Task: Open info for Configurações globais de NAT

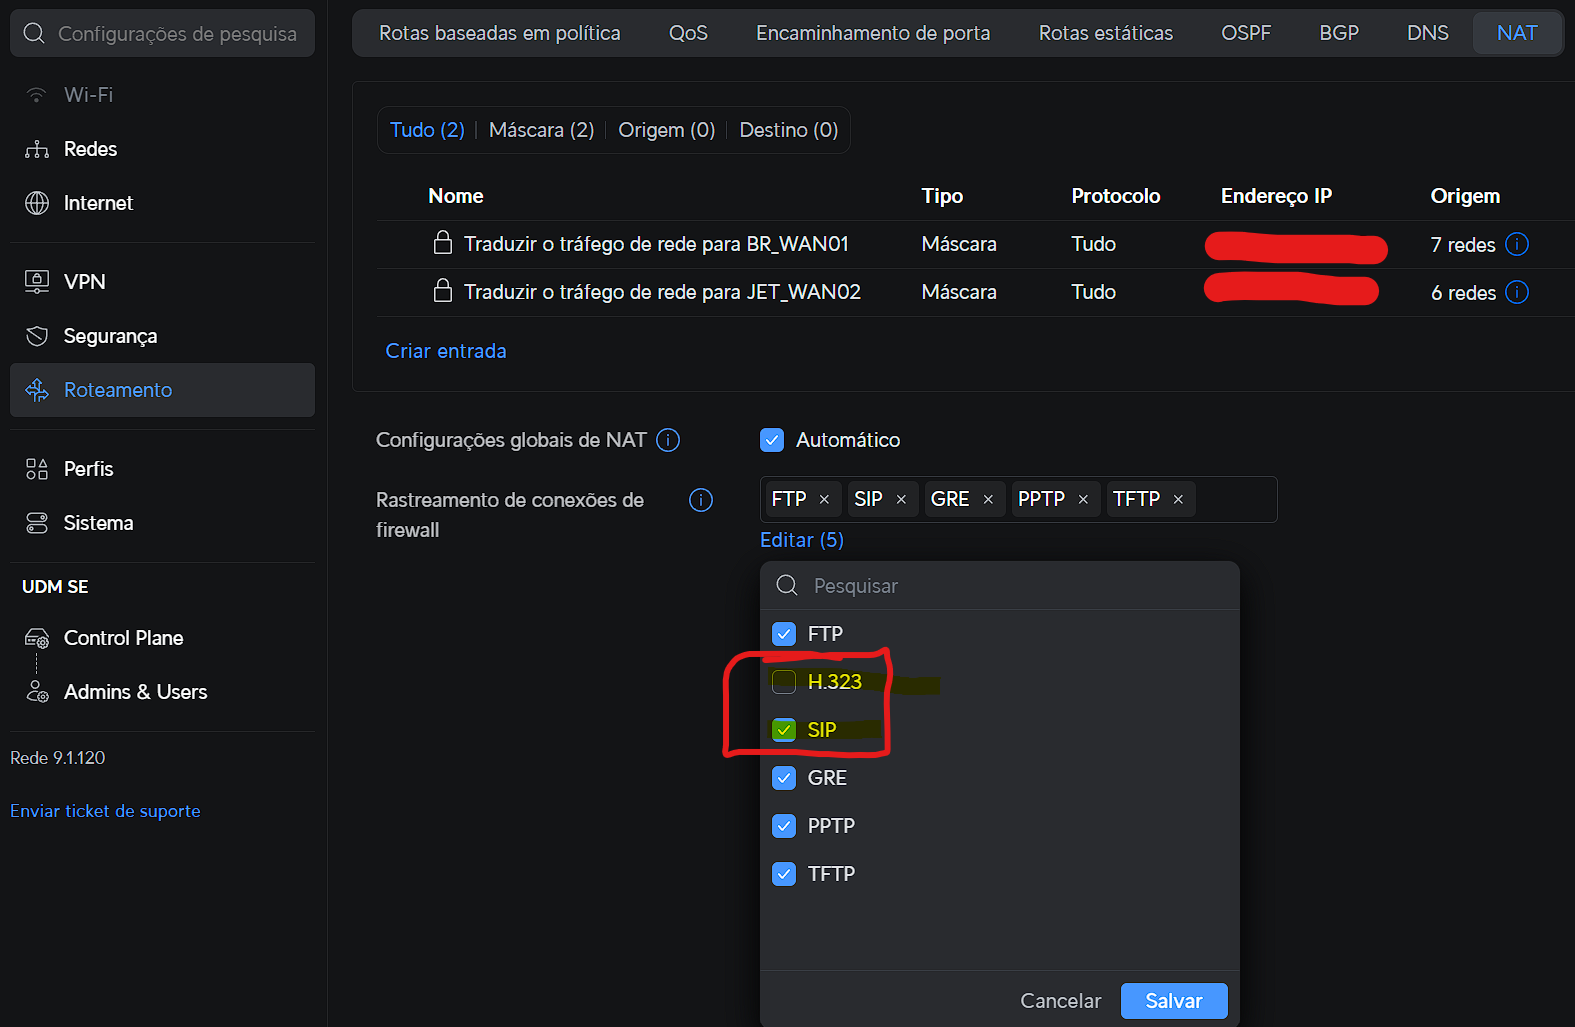Action: tap(668, 440)
